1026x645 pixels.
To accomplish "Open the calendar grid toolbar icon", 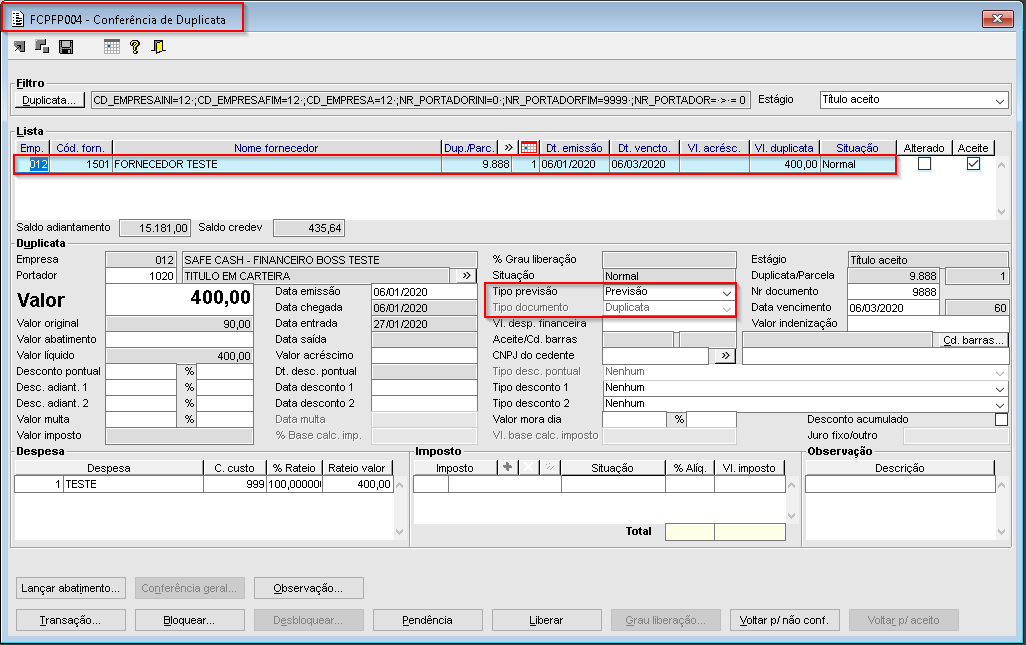I will [x=111, y=47].
